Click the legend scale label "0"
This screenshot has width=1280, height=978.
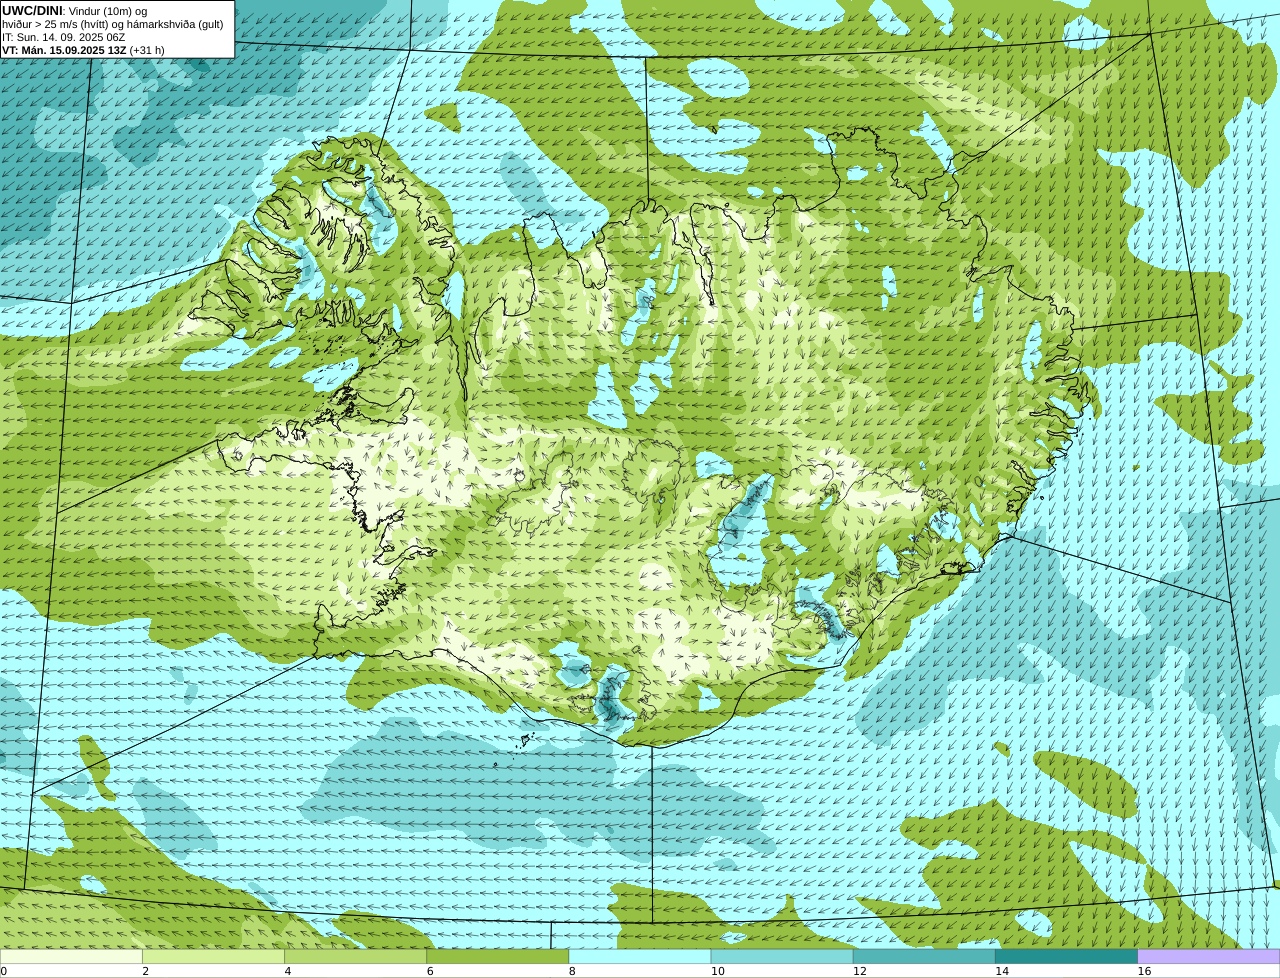click(x=3, y=971)
